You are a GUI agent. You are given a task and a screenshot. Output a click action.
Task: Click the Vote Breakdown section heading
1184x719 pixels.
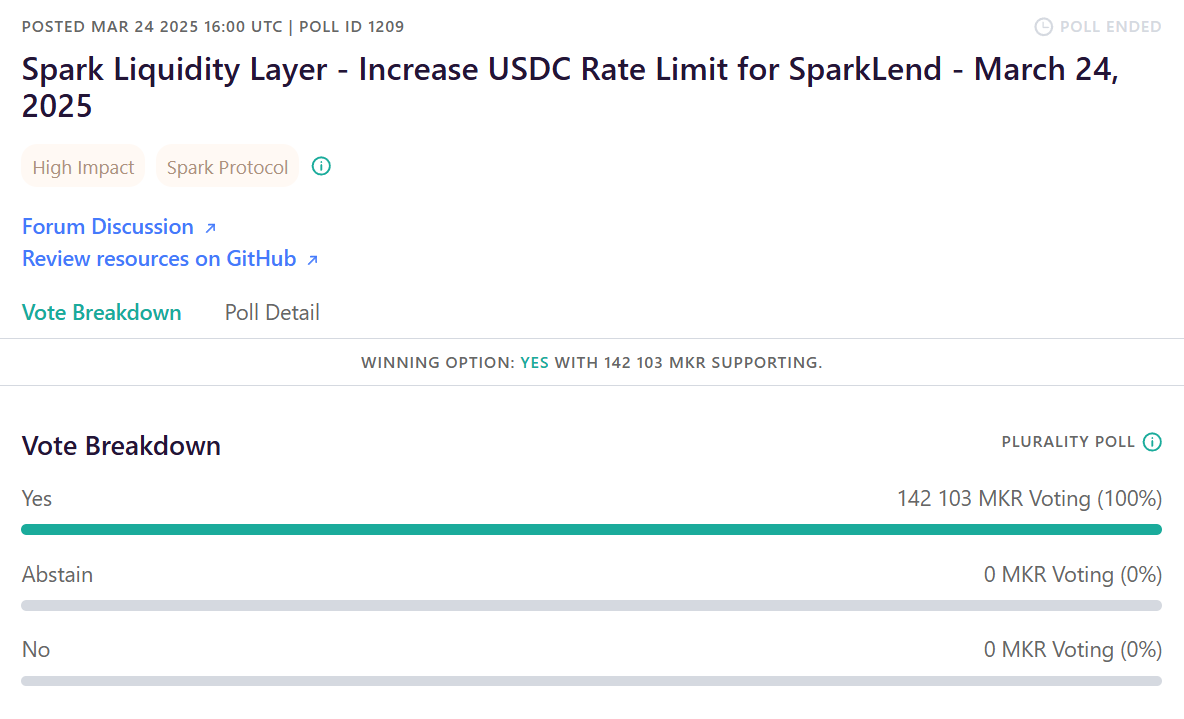[121, 446]
